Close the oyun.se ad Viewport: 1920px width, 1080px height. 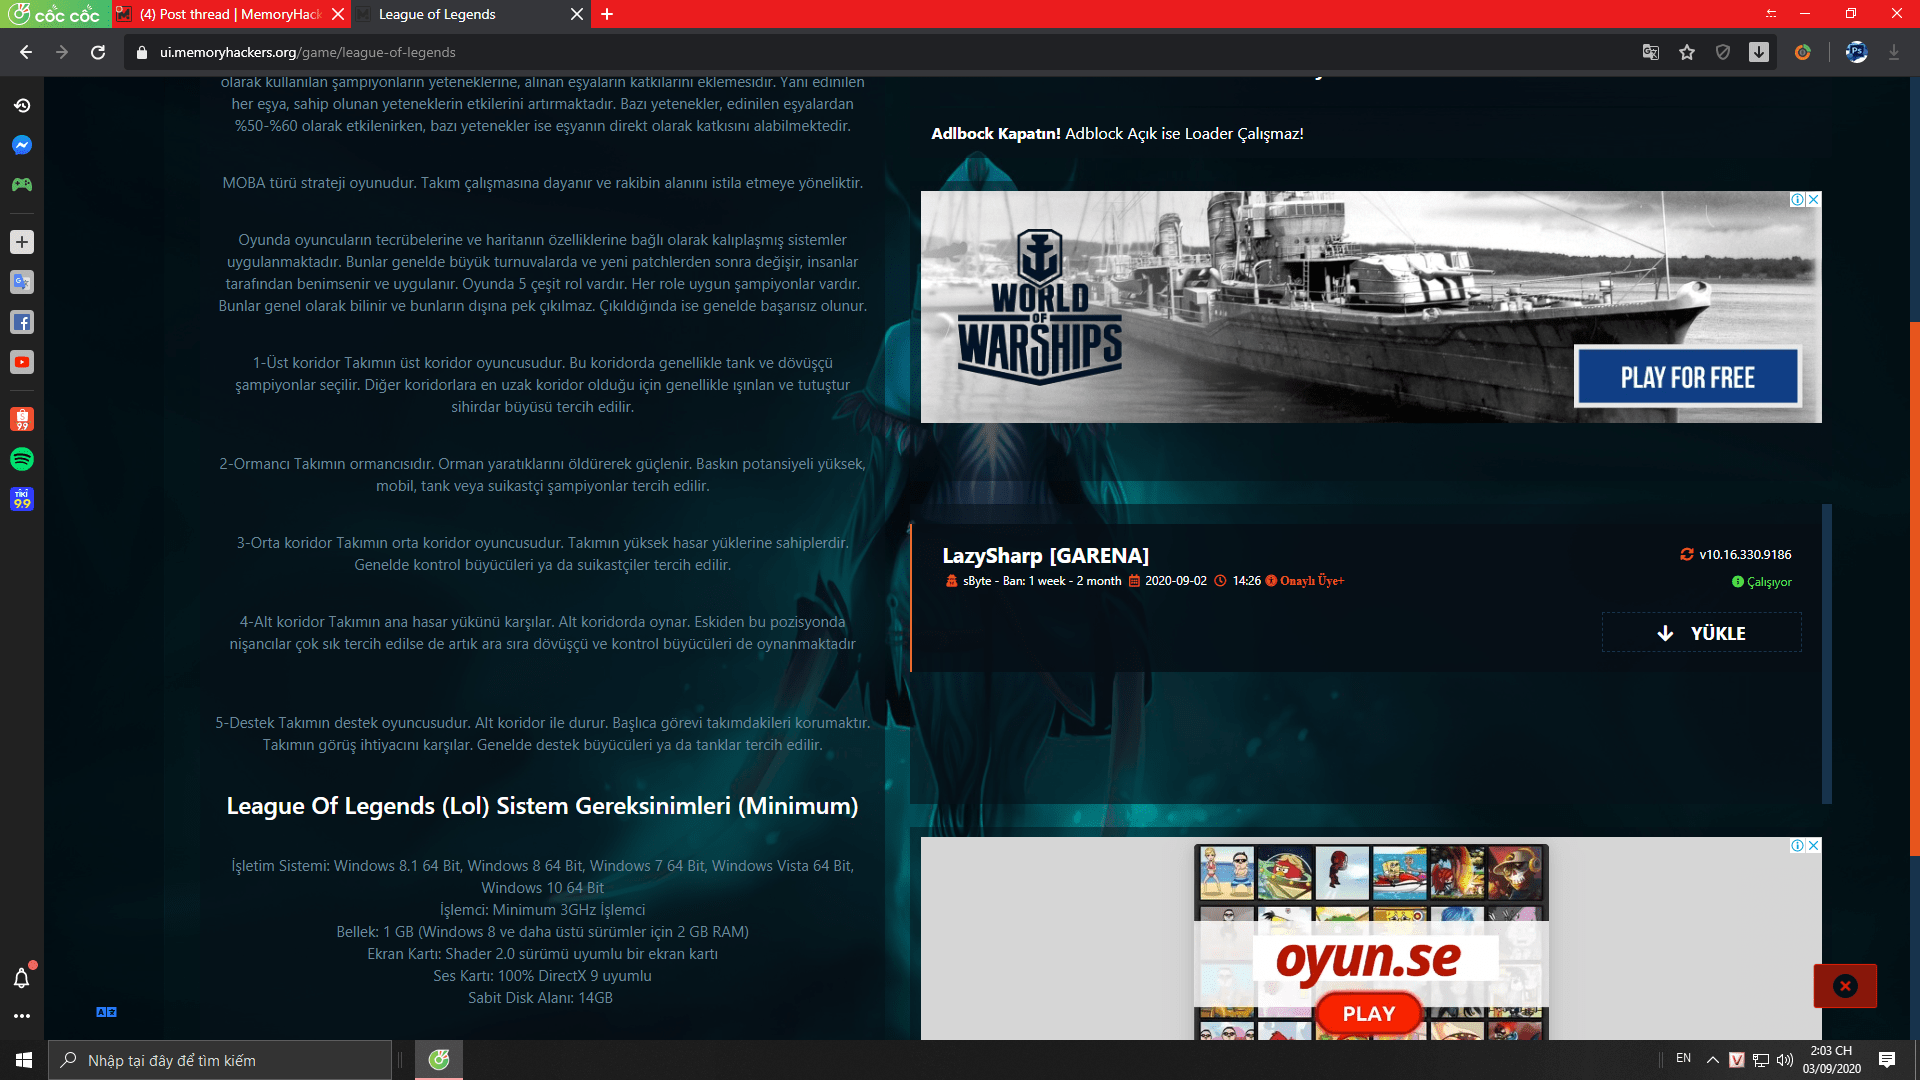1814,846
